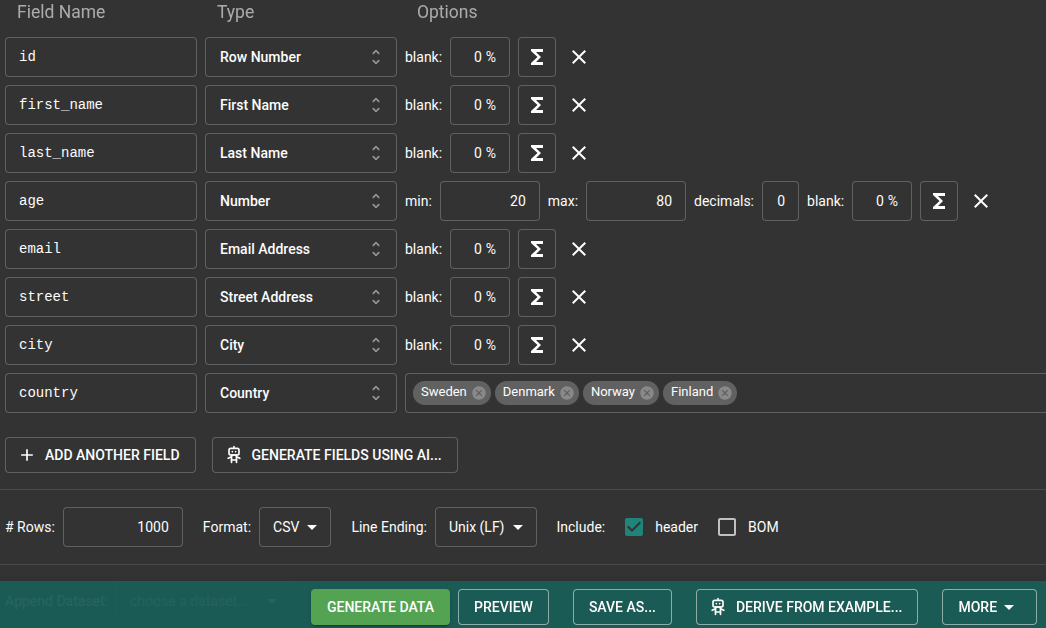The image size is (1046, 628).
Task: Open the First Name type selector
Action: 301,105
